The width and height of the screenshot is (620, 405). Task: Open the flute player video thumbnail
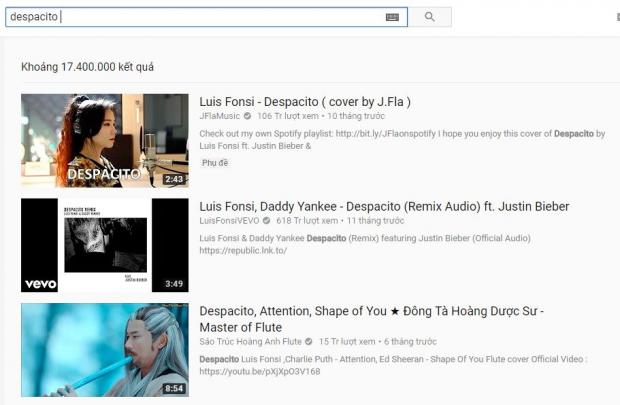[104, 350]
